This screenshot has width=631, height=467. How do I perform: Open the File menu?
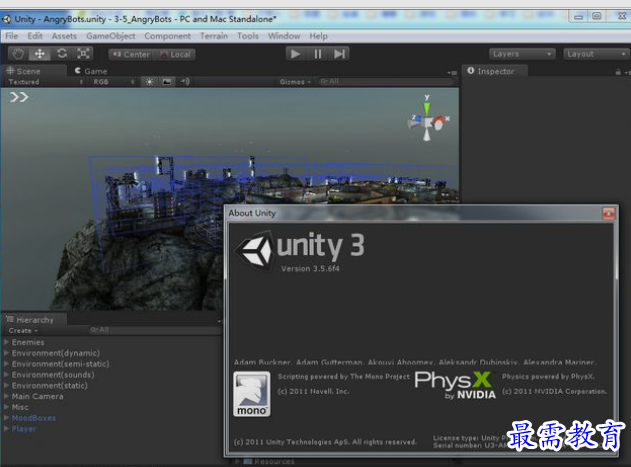tap(12, 36)
